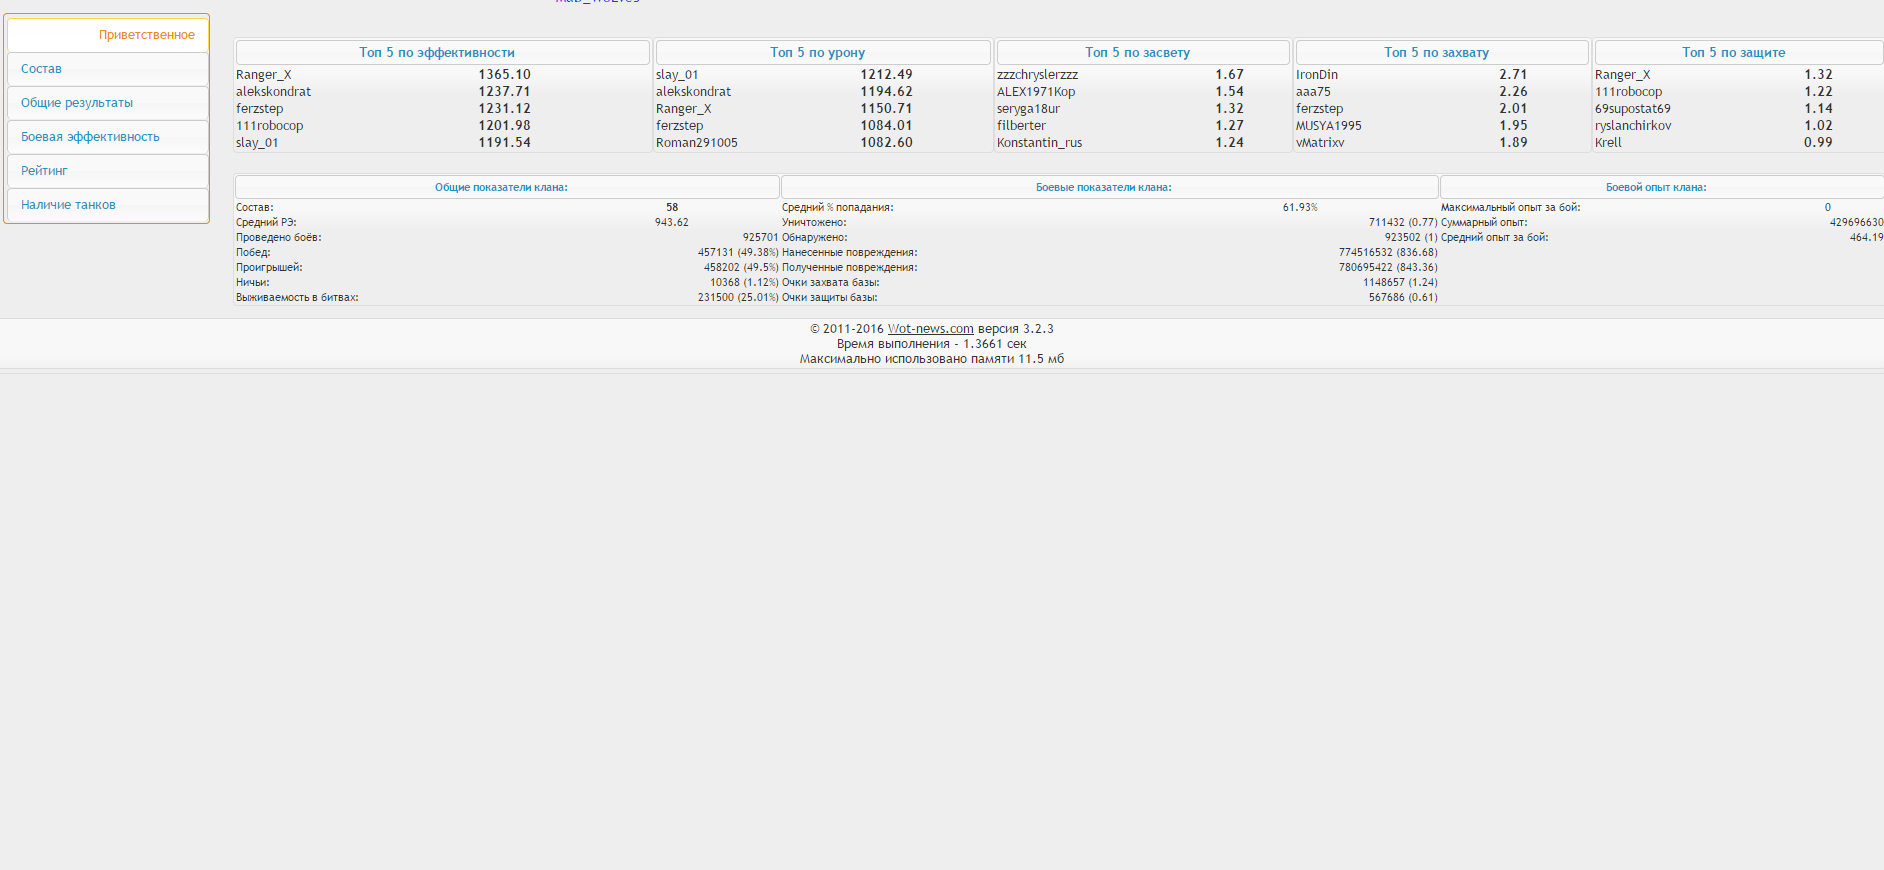Click the Топ 5 по защите header
The width and height of the screenshot is (1884, 870).
(1733, 53)
